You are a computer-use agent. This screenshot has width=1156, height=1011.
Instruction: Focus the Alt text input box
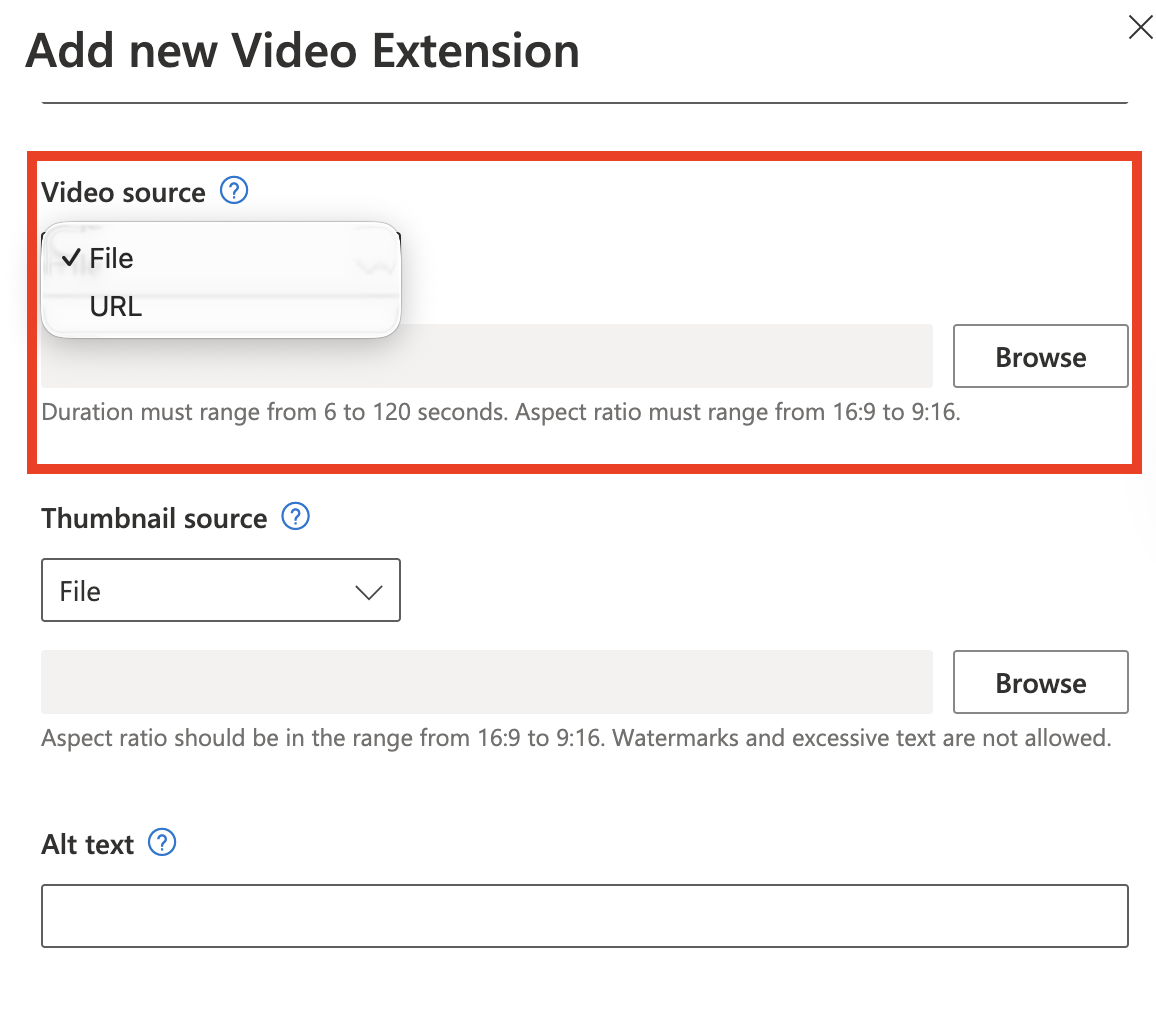pyautogui.click(x=584, y=915)
